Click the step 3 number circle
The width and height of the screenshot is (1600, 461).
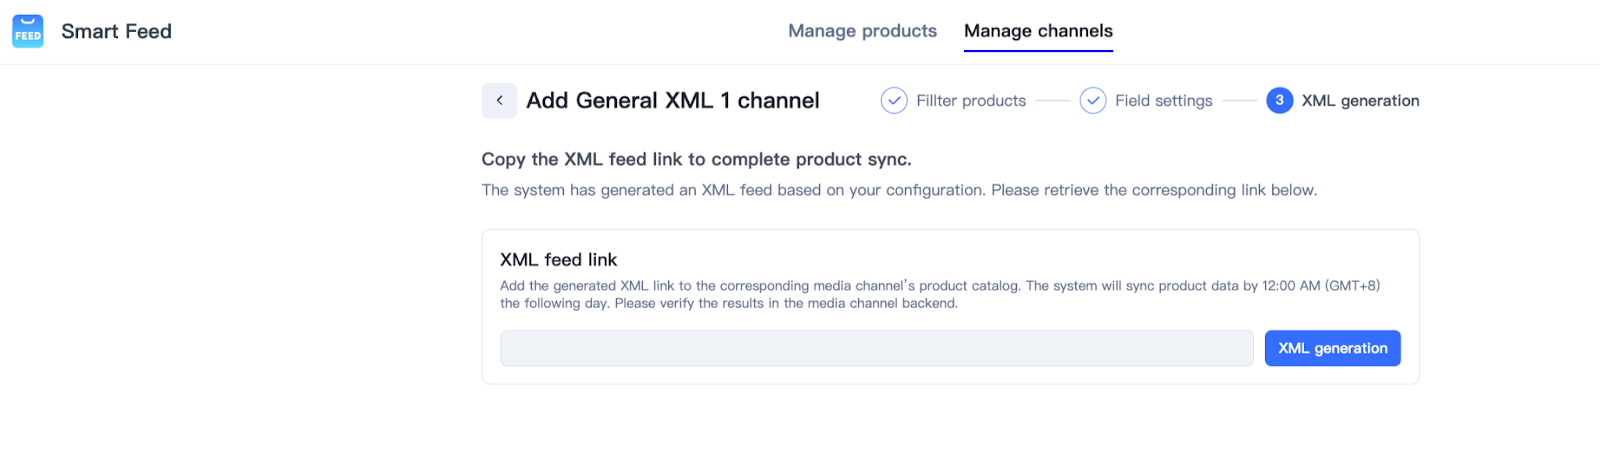pos(1279,101)
